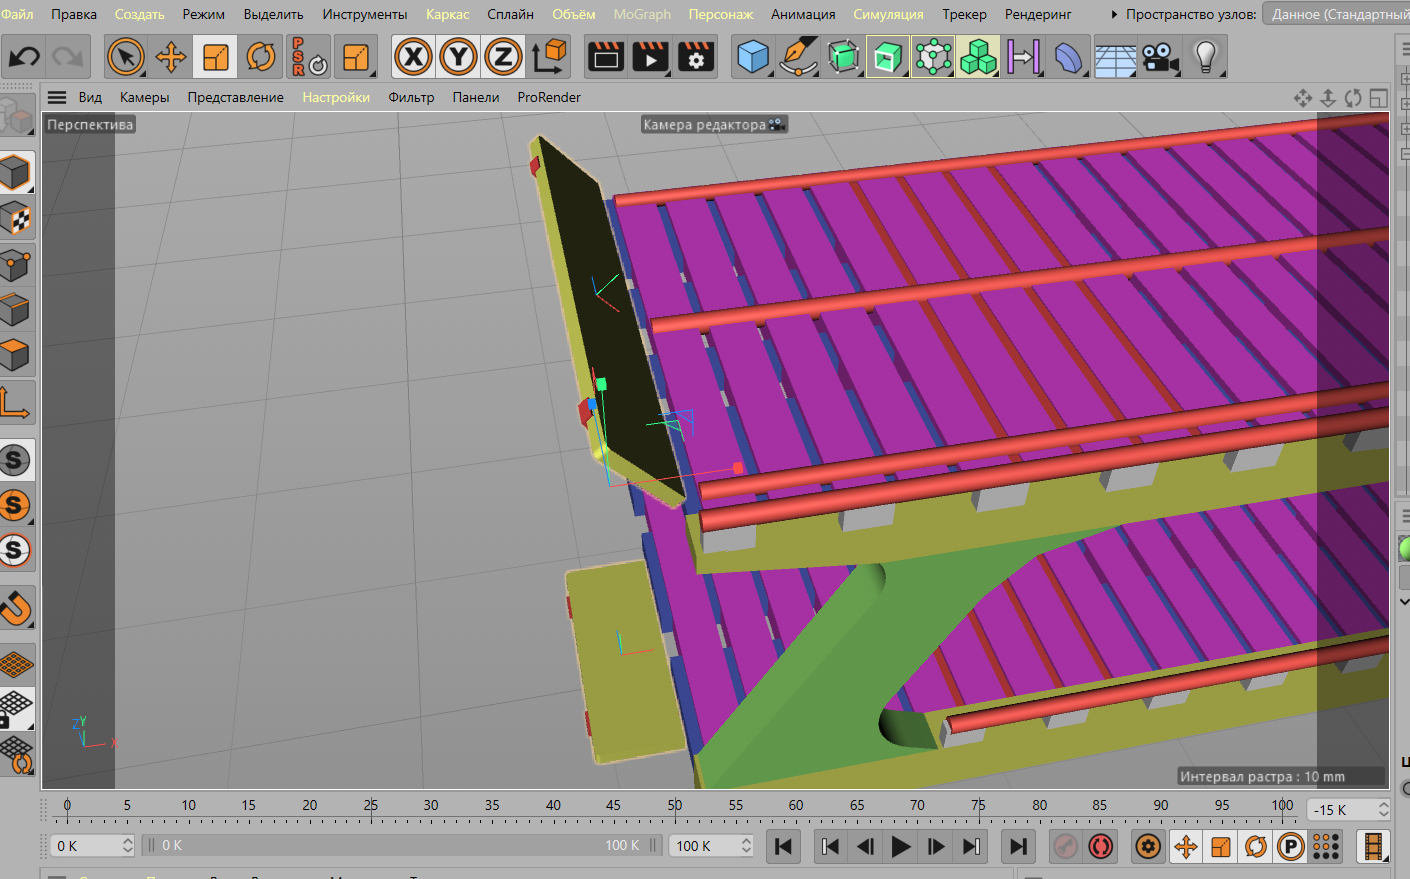The height and width of the screenshot is (879, 1410).
Task: Expand the Floor environment objects flyout
Action: click(1114, 57)
